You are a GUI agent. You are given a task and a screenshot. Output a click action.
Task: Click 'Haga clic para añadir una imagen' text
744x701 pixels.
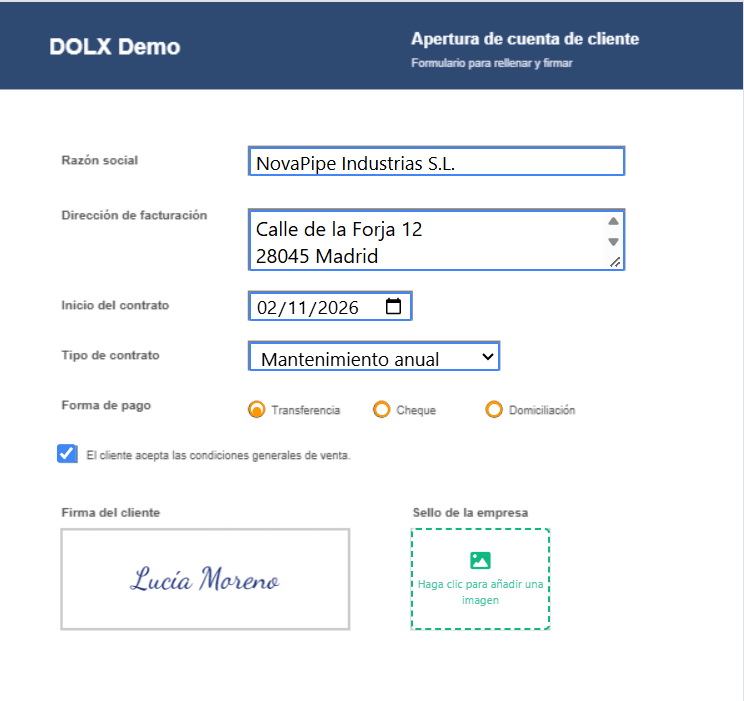pos(480,592)
